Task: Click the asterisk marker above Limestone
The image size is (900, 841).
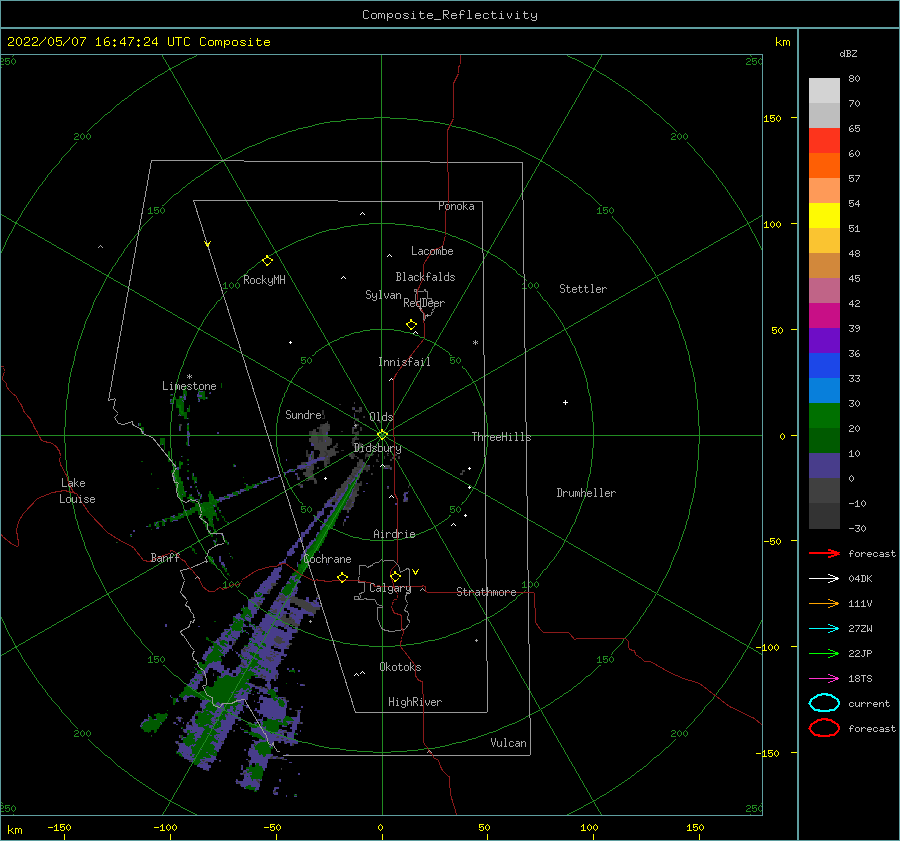Action: click(189, 377)
